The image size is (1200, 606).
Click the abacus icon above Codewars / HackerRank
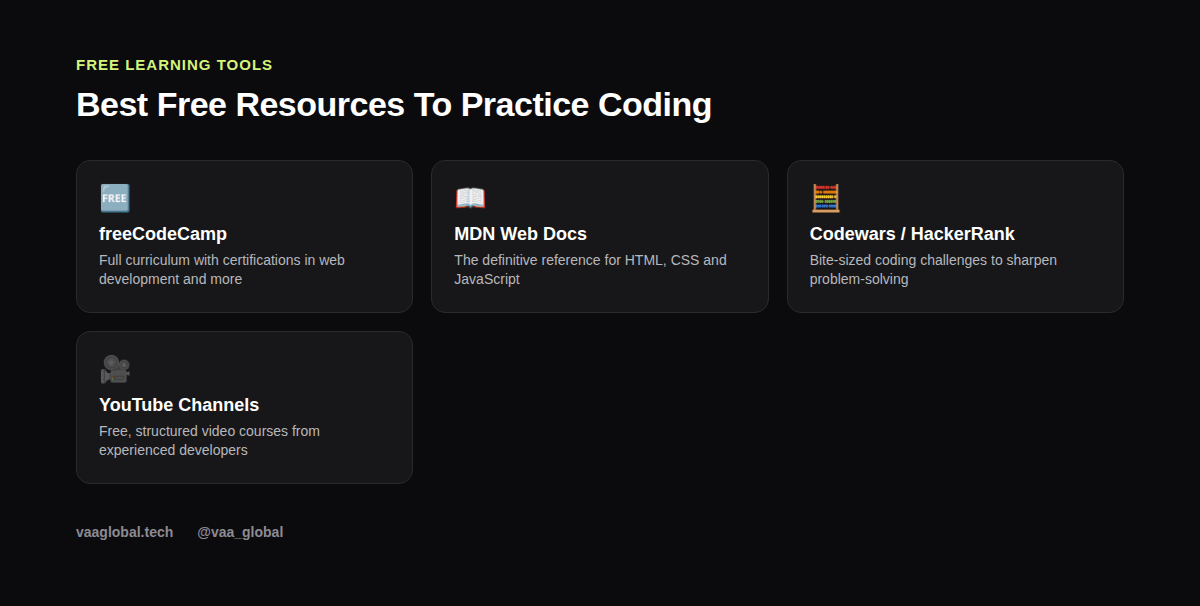[825, 198]
